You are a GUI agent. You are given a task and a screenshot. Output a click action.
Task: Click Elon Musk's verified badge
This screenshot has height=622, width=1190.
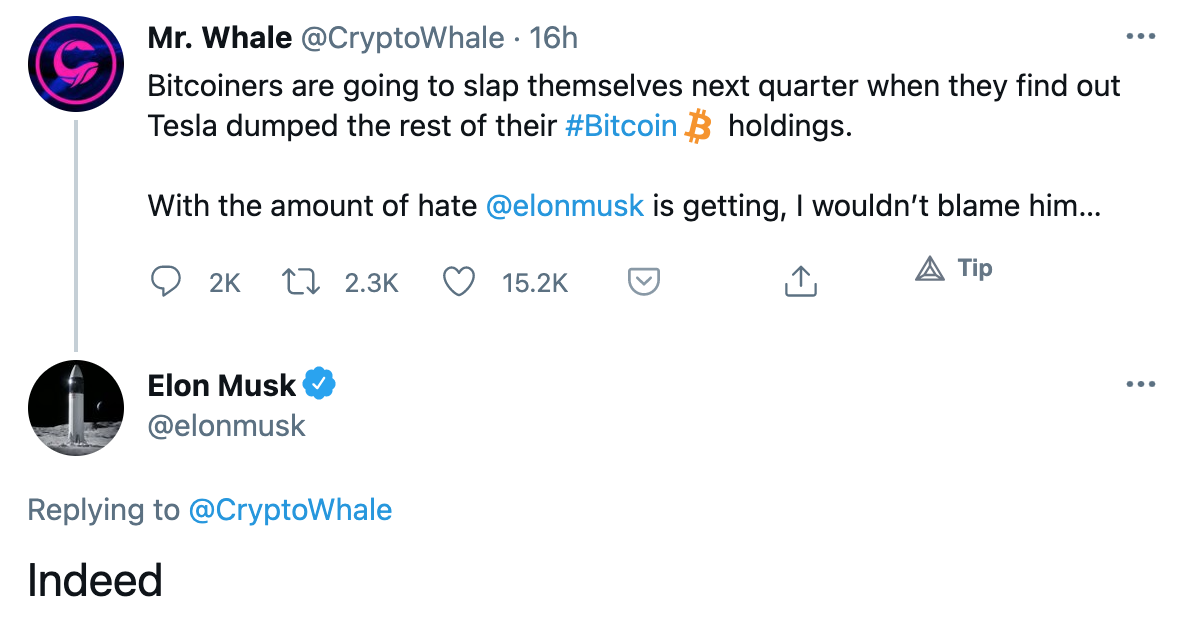click(319, 384)
